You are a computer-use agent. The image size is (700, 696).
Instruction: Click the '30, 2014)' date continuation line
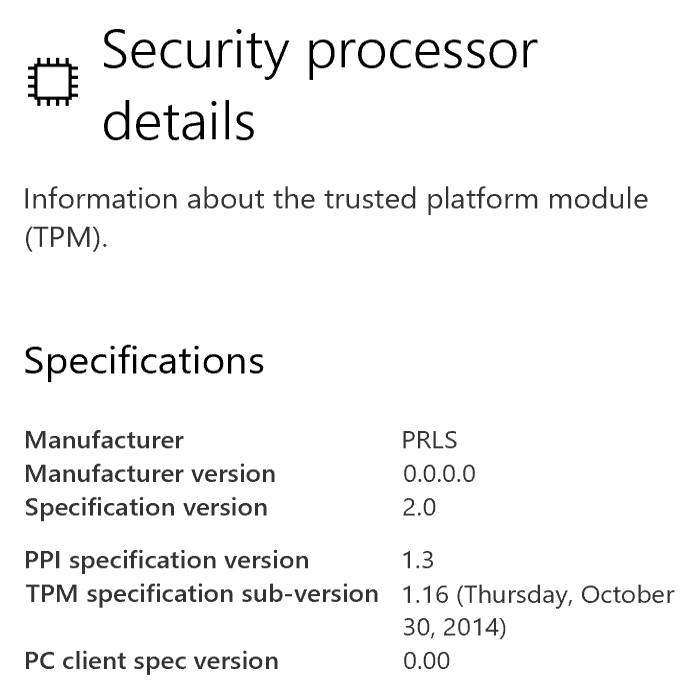click(x=455, y=627)
